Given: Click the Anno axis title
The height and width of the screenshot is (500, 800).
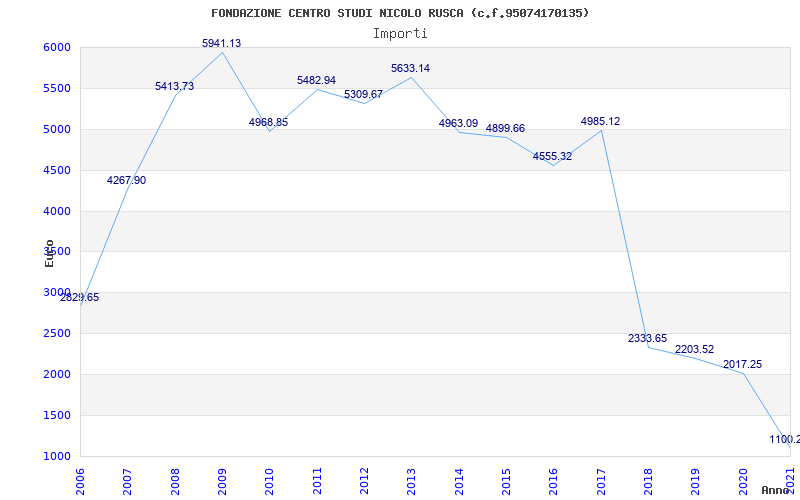Looking at the screenshot, I should [776, 490].
